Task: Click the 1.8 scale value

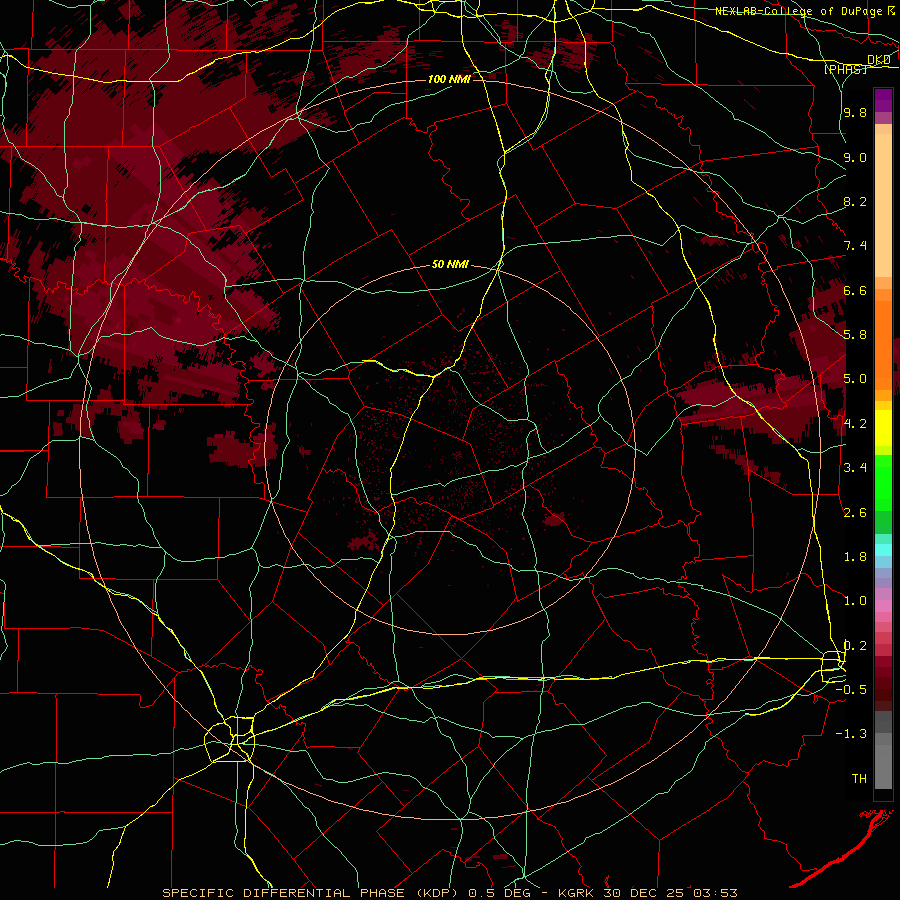Action: pyautogui.click(x=855, y=557)
